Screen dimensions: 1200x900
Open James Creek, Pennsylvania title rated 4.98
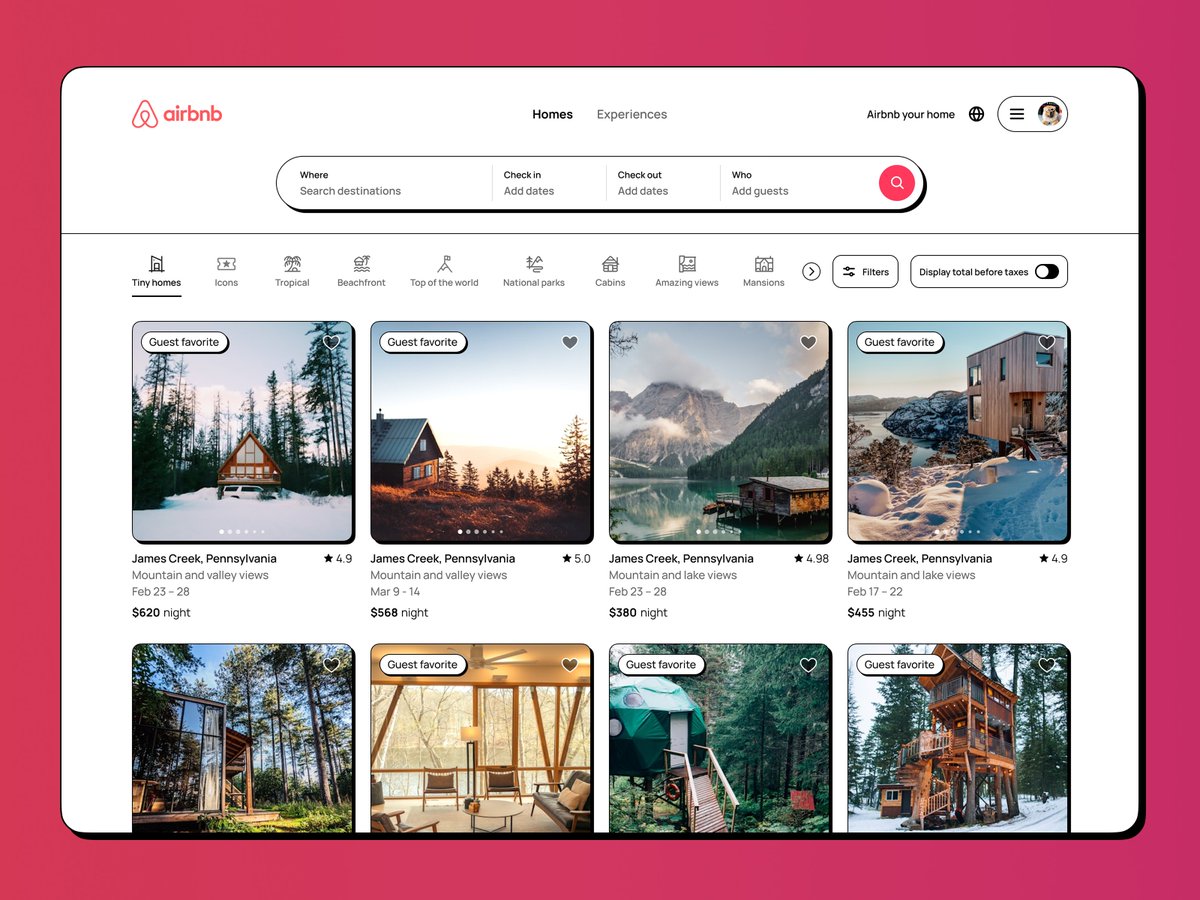(681, 559)
